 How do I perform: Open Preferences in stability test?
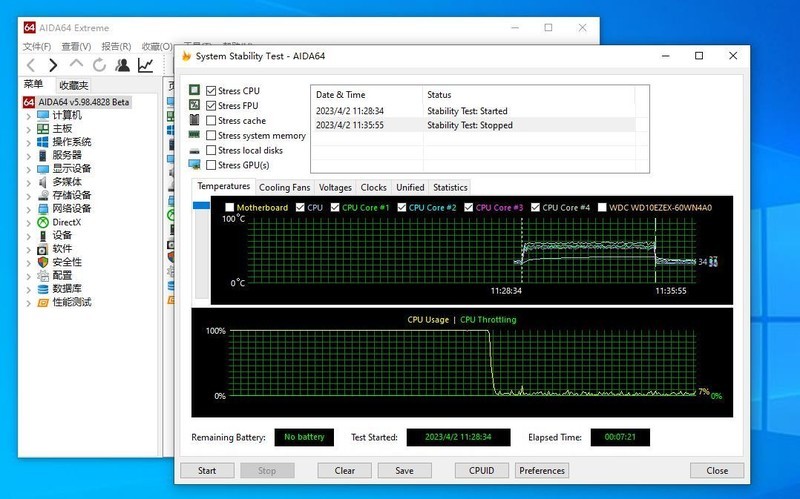542,470
